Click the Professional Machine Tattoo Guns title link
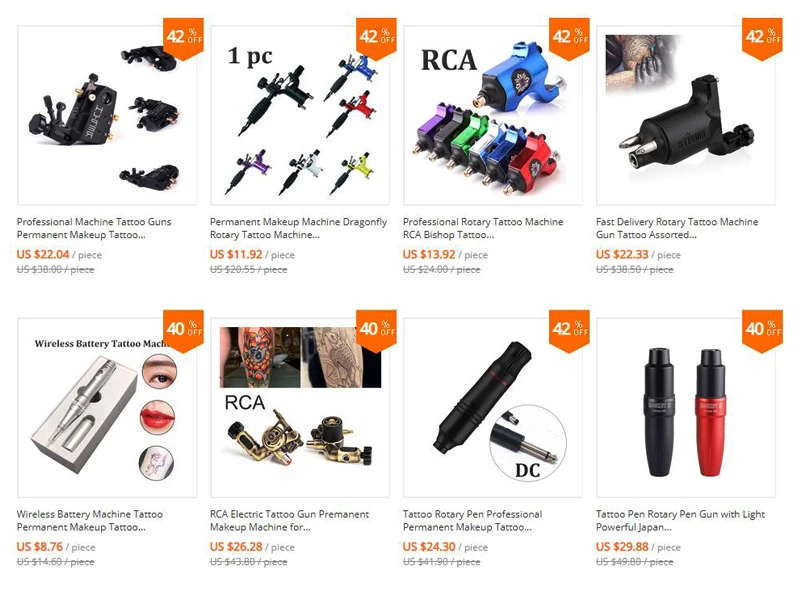800x600 pixels. [x=94, y=228]
